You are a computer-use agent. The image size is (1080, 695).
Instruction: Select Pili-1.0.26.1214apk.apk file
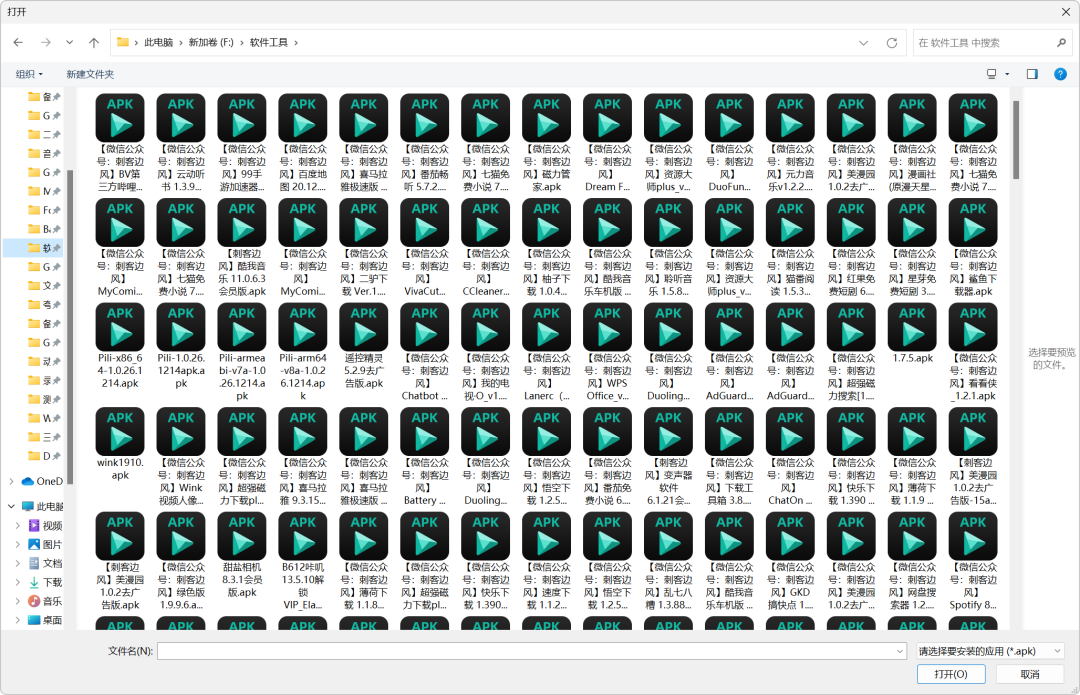pos(181,346)
